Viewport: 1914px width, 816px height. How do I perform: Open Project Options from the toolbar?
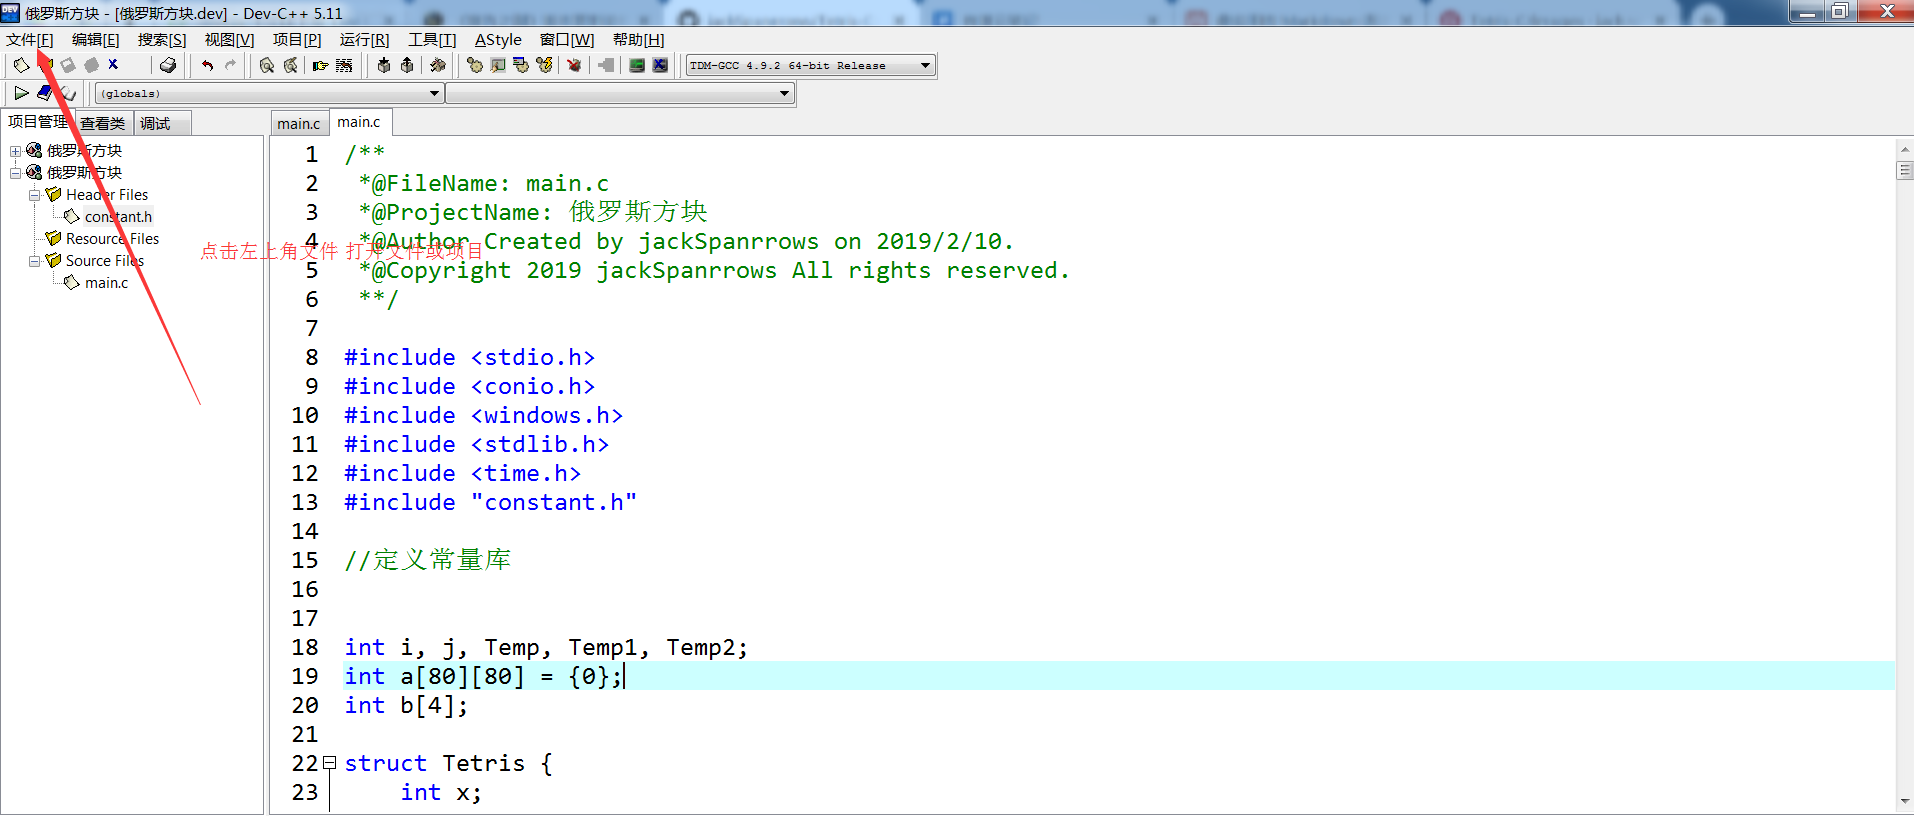[x=438, y=65]
